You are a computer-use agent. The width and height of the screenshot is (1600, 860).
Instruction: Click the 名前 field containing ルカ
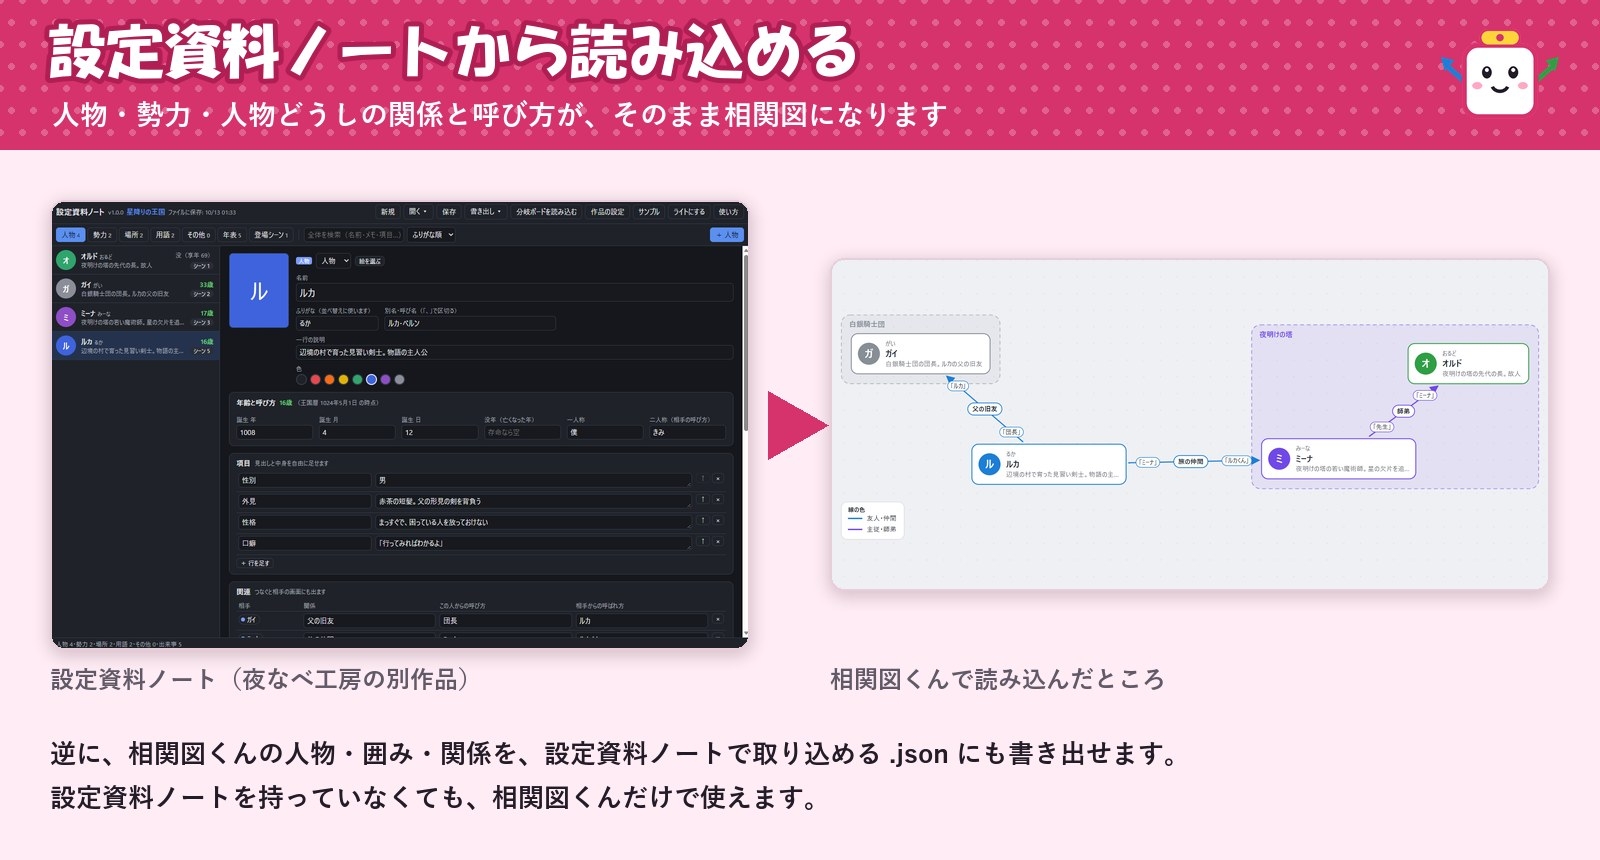coord(514,293)
